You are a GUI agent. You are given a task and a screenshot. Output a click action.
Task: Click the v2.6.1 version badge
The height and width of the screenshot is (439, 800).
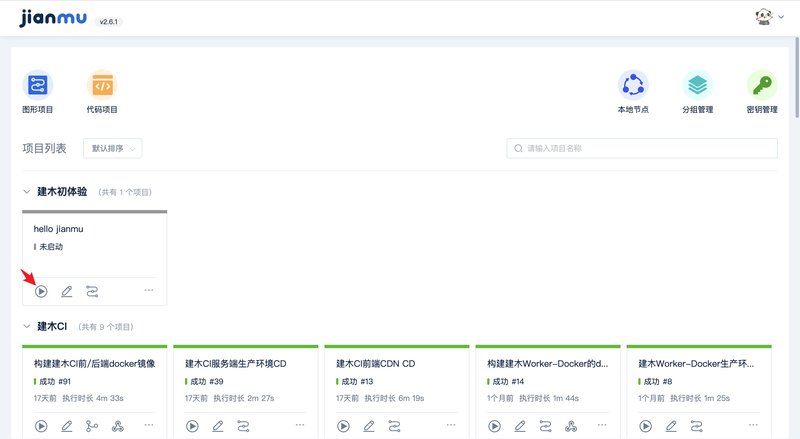tap(109, 21)
